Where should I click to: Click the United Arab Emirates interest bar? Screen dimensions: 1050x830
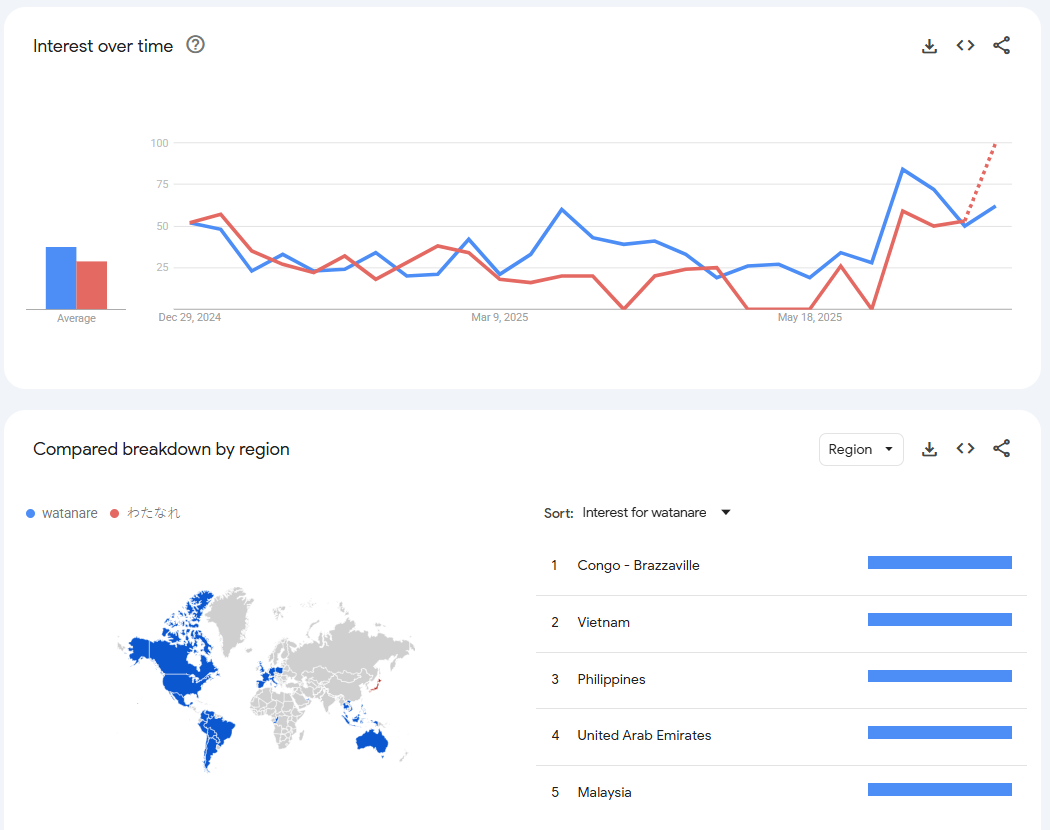940,733
